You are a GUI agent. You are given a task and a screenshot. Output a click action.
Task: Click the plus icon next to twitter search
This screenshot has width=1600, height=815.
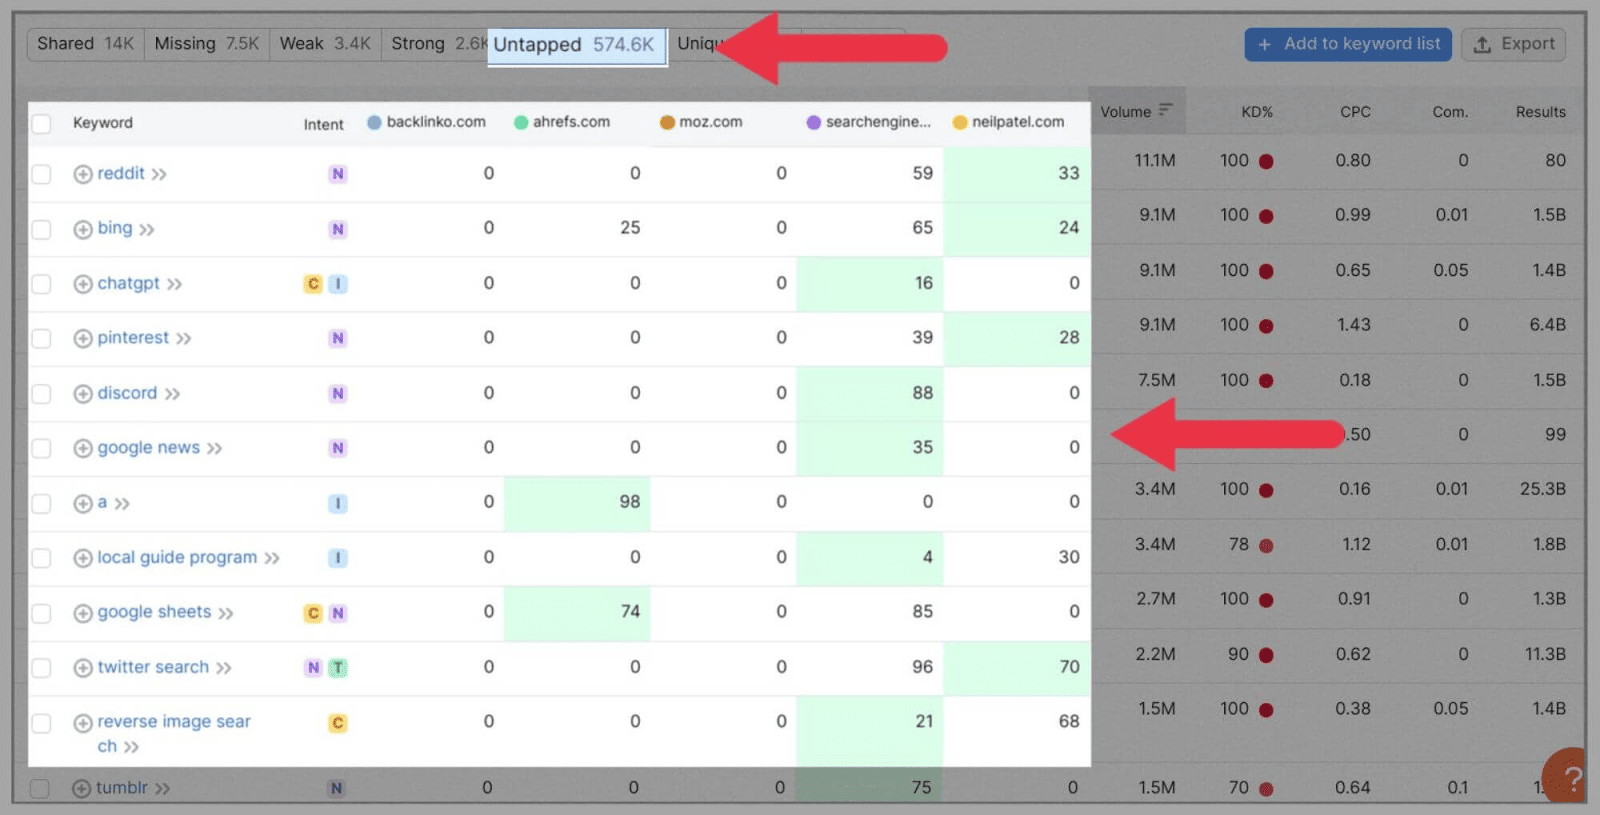click(83, 668)
